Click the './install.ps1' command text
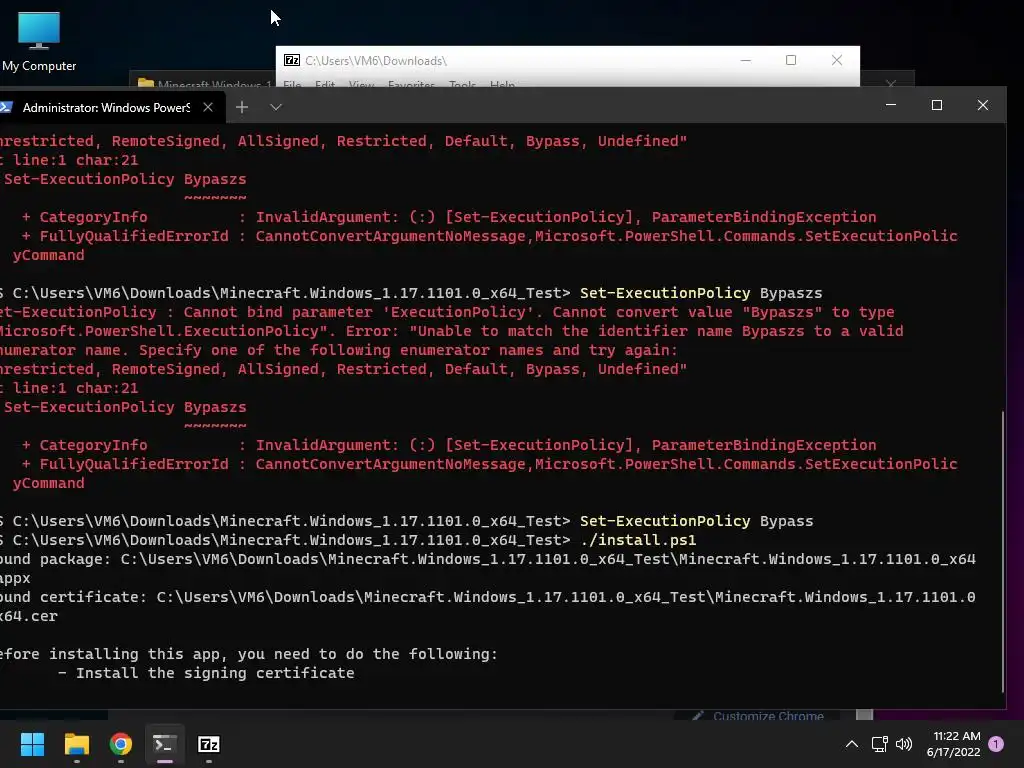The width and height of the screenshot is (1024, 768). coord(638,540)
